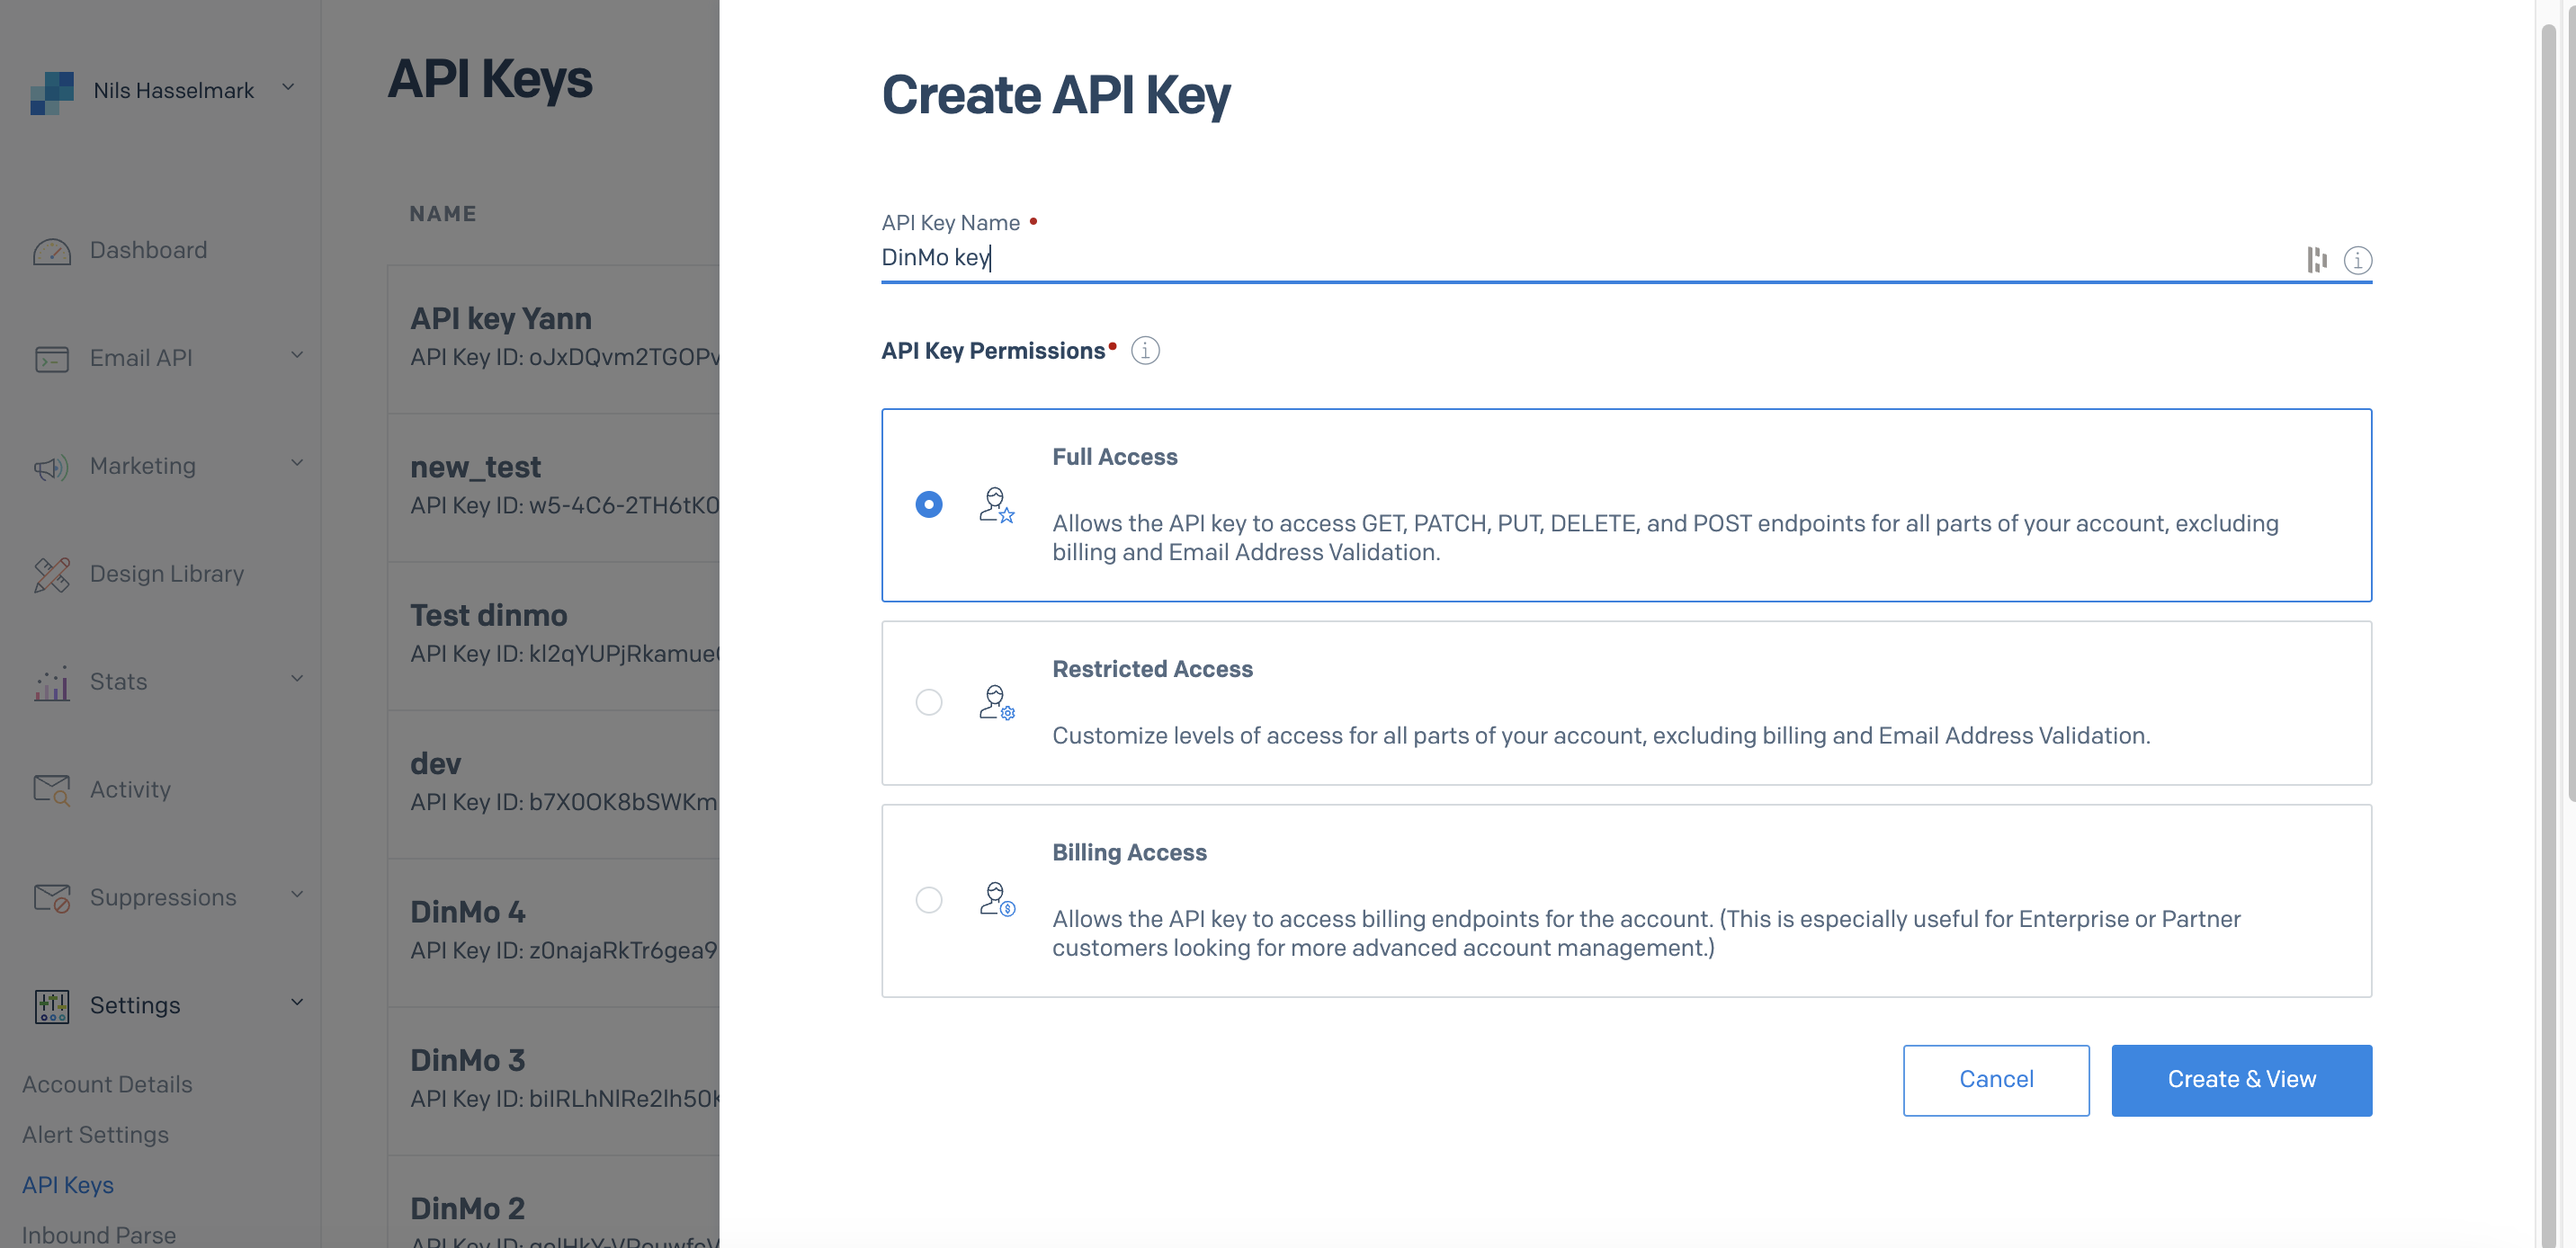Select the Billing Access radio button

[928, 900]
